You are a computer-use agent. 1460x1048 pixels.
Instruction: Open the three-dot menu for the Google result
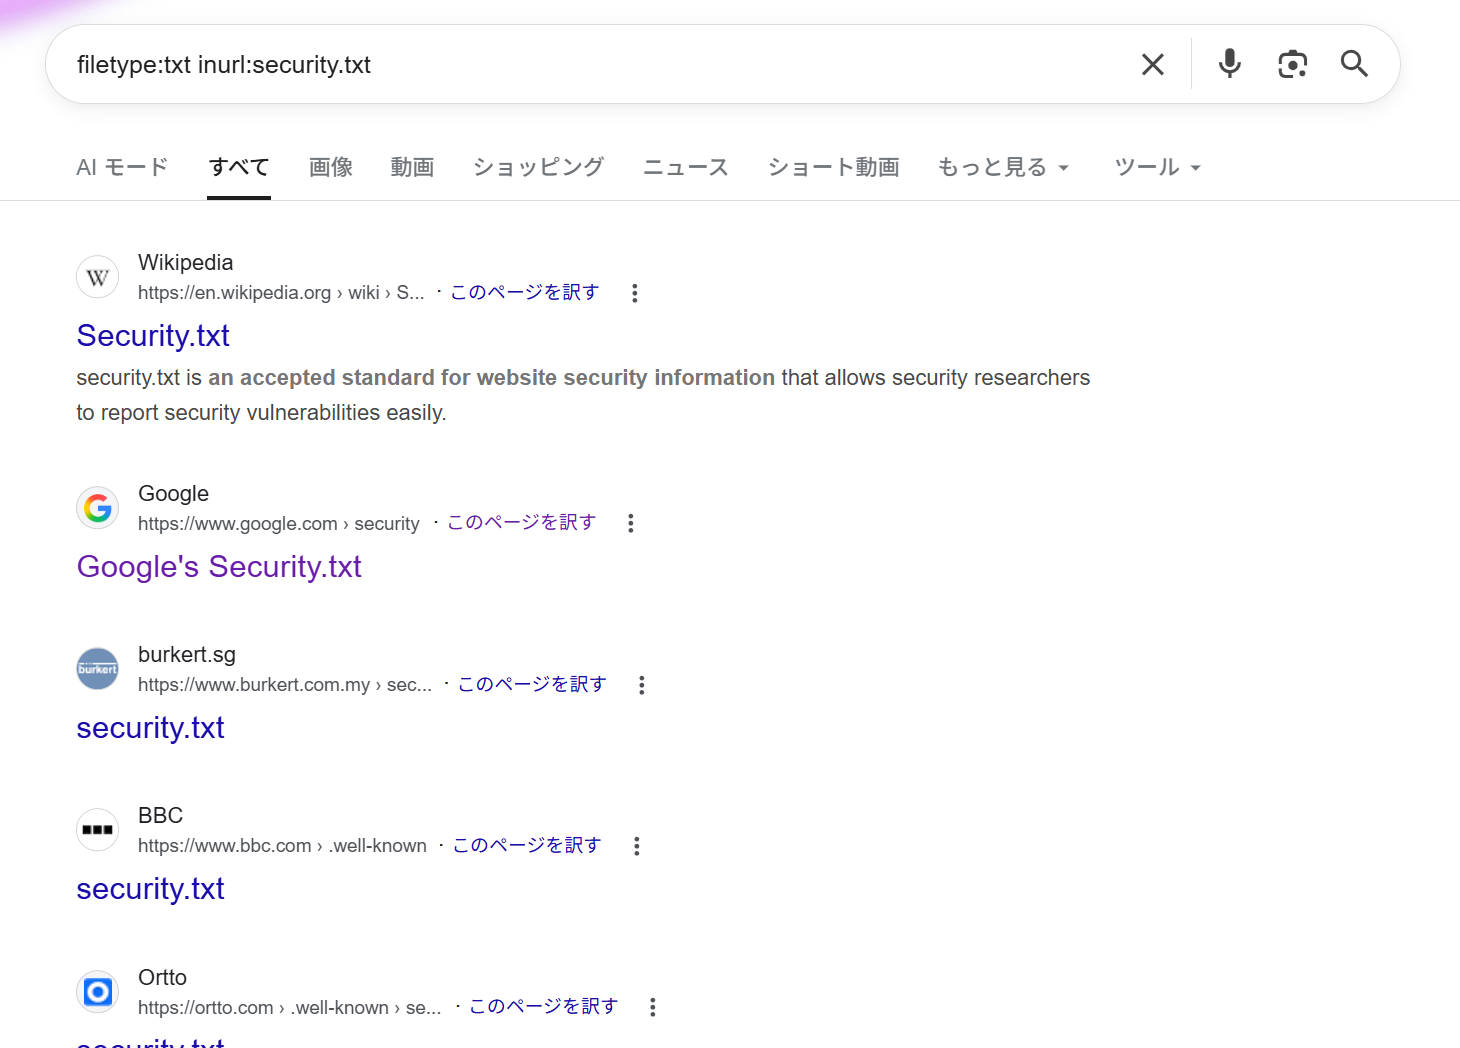coord(630,523)
